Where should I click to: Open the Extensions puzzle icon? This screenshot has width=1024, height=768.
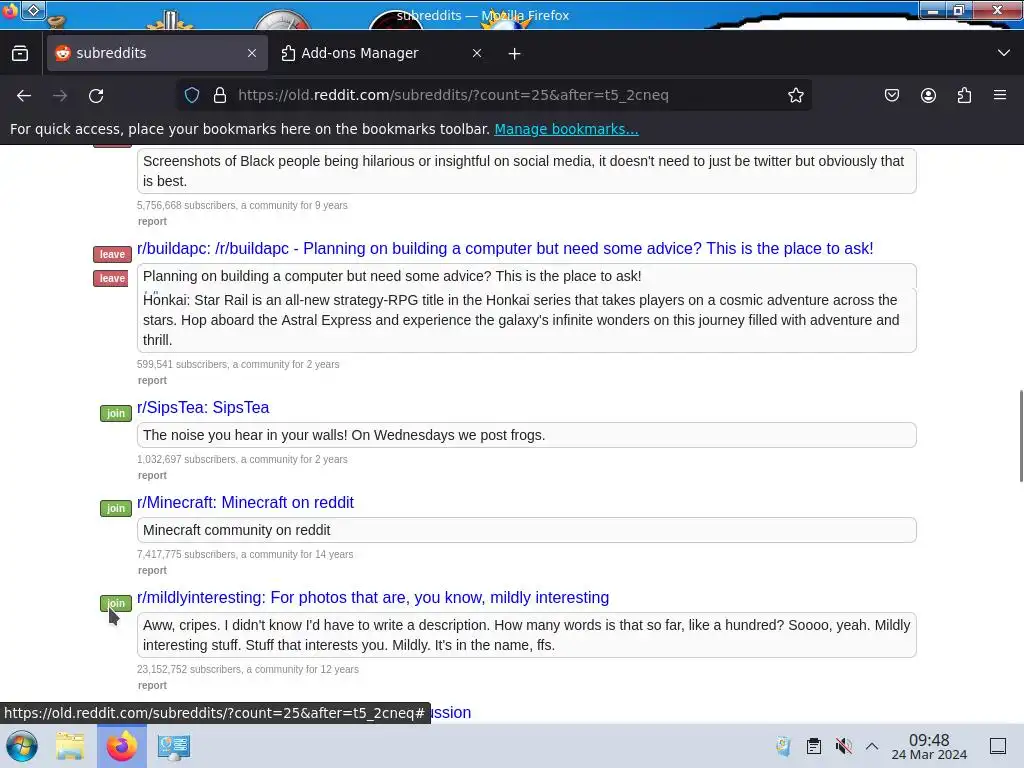pos(964,95)
